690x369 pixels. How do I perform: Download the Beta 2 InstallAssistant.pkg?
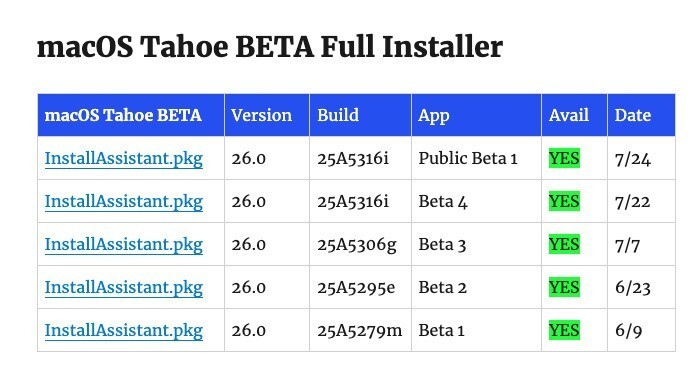click(124, 287)
